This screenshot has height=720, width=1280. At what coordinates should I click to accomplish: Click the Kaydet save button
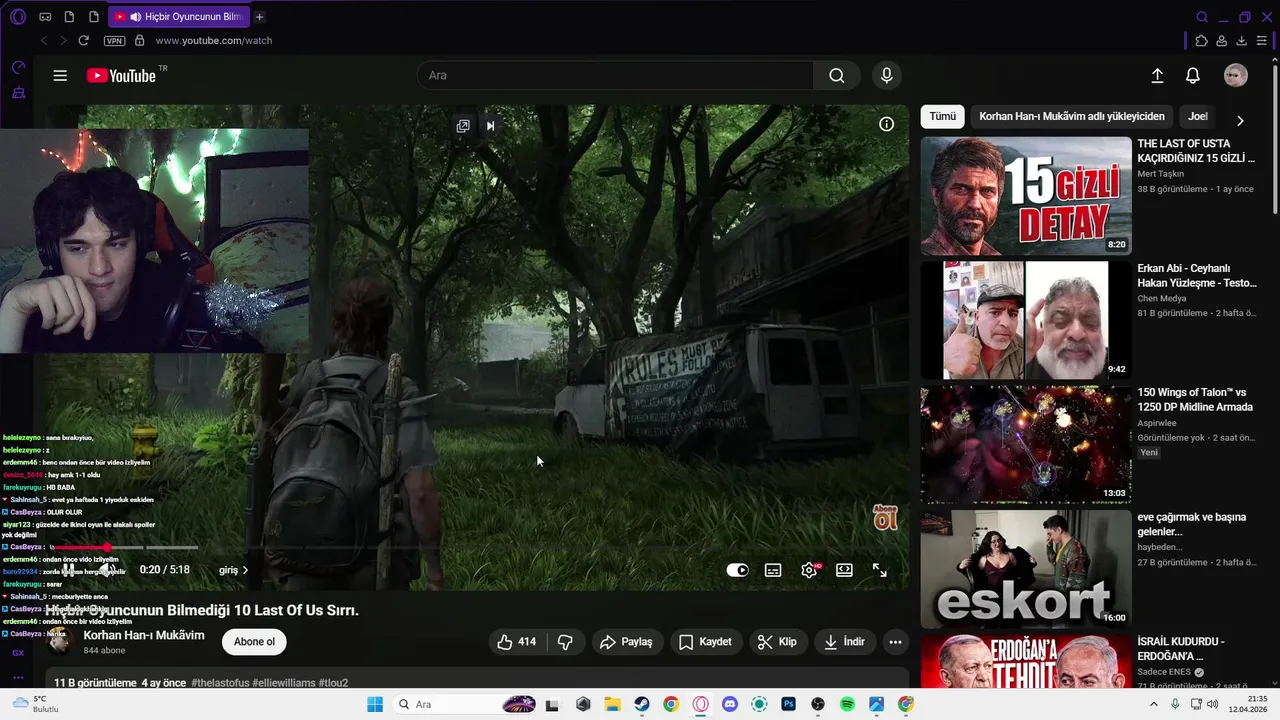point(706,642)
